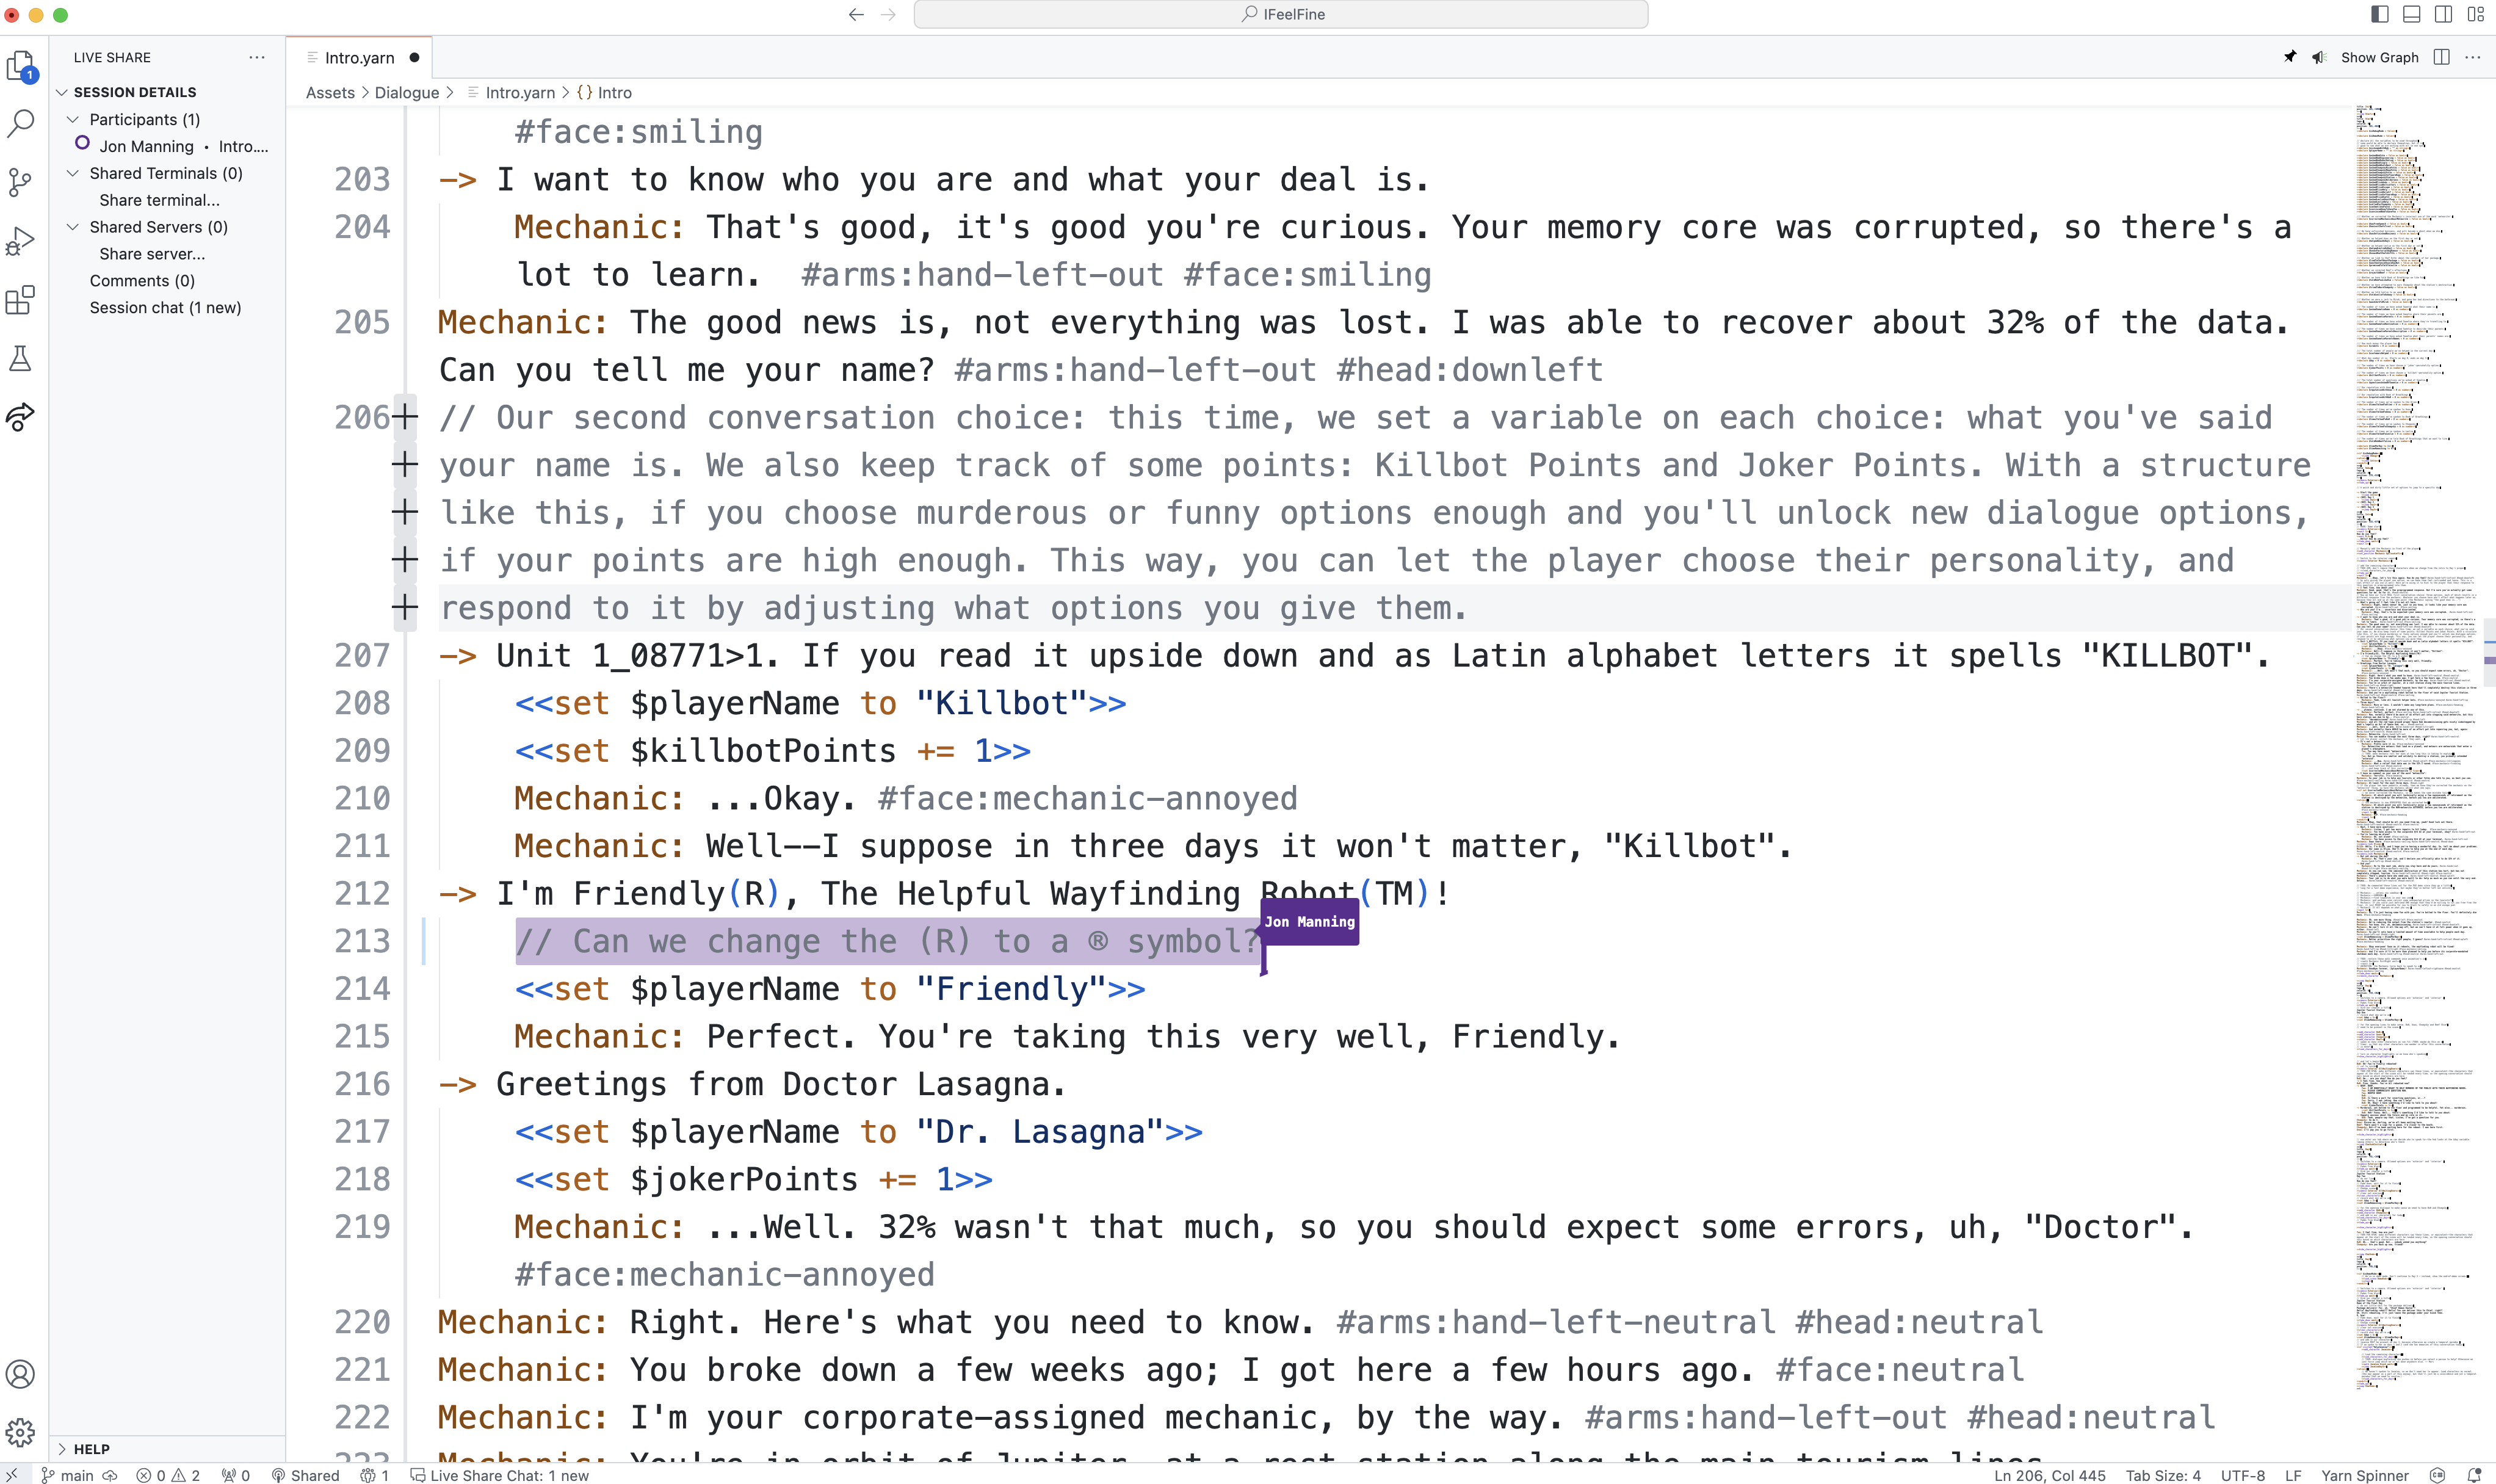Open the Manage gear icon

click(x=21, y=1432)
